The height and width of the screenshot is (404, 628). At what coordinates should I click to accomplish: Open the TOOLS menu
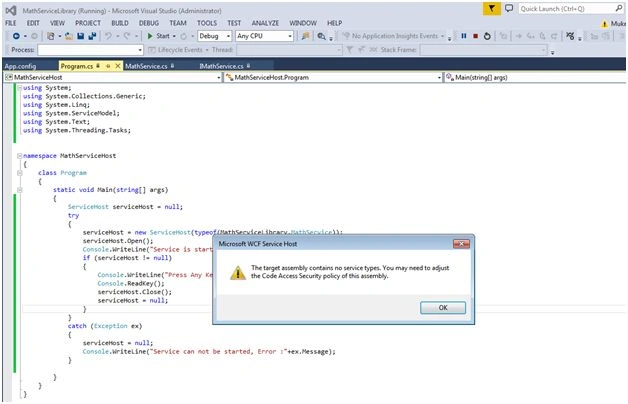(x=207, y=23)
